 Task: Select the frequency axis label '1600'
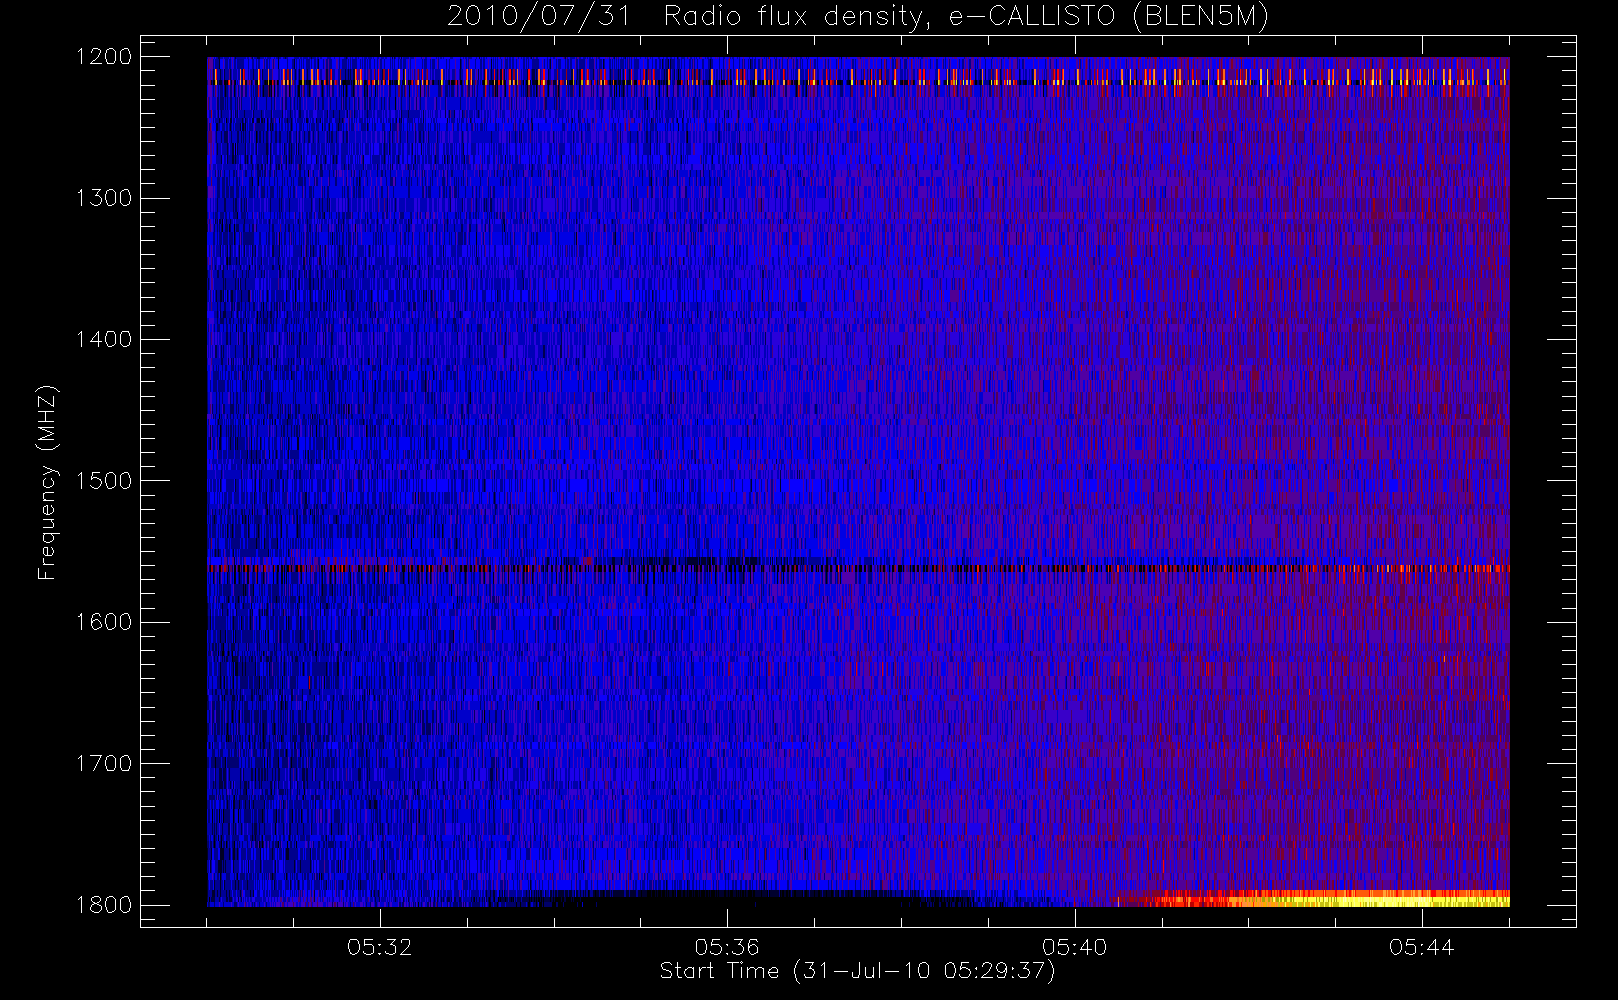[104, 622]
